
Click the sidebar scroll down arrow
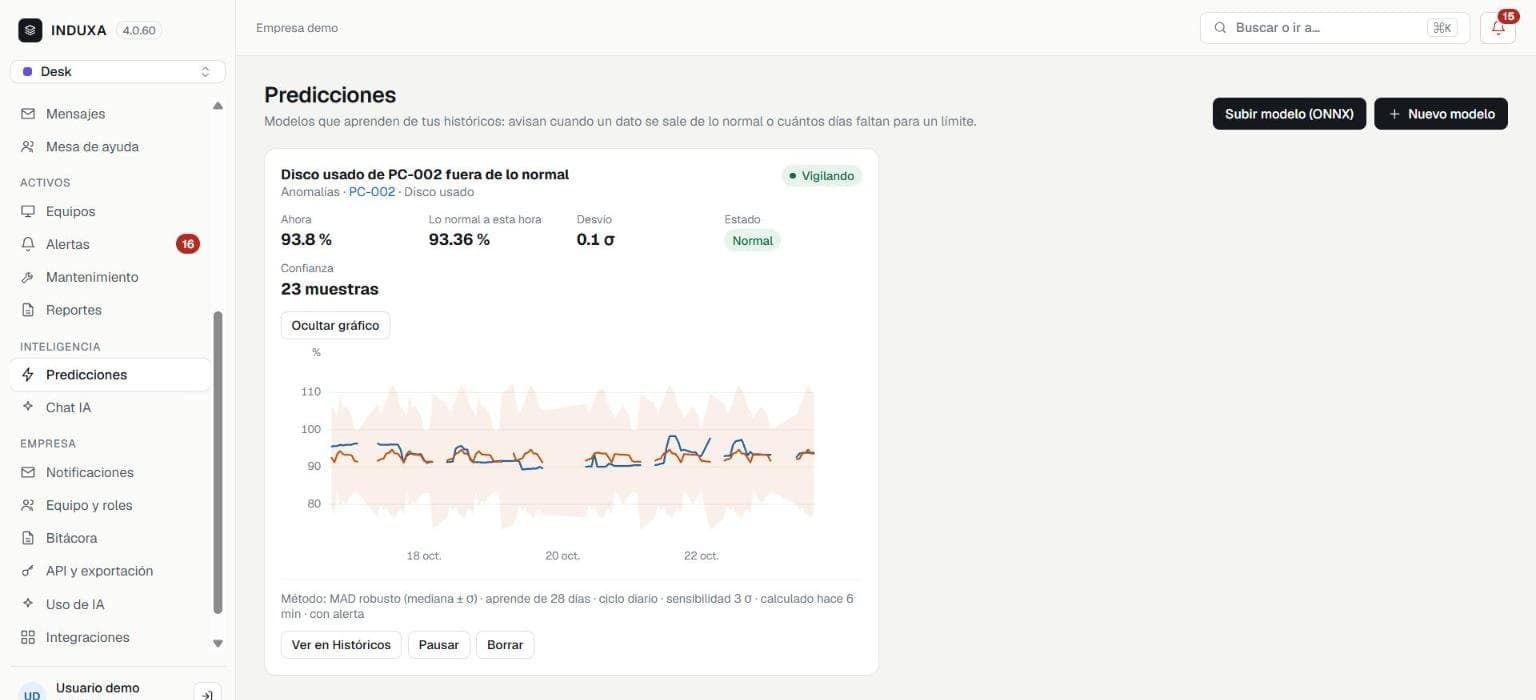pos(218,644)
